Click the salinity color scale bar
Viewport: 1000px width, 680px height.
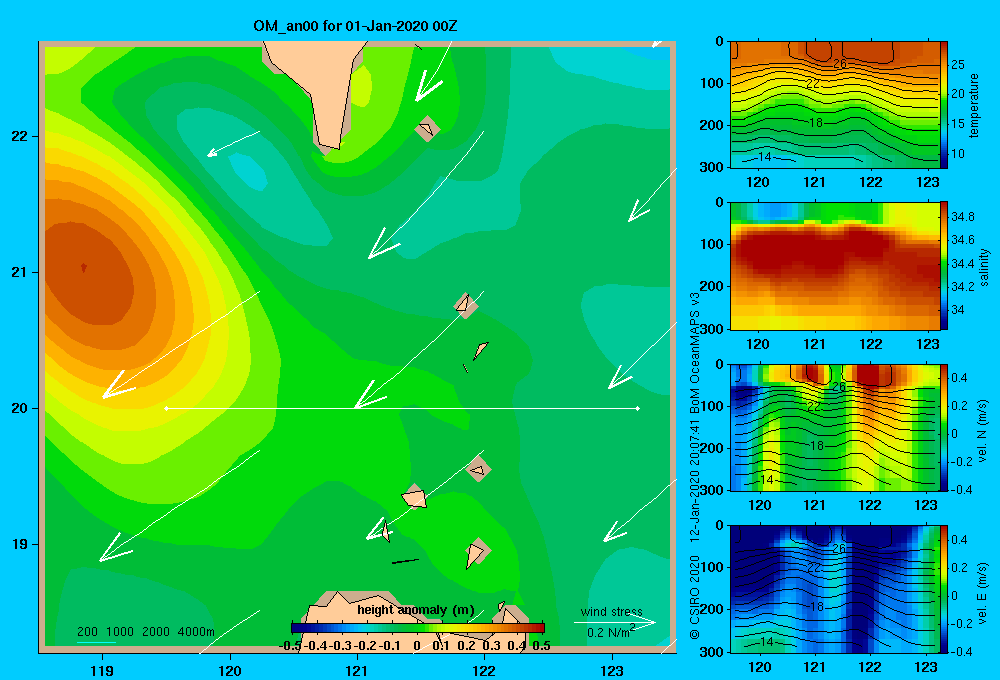click(944, 266)
